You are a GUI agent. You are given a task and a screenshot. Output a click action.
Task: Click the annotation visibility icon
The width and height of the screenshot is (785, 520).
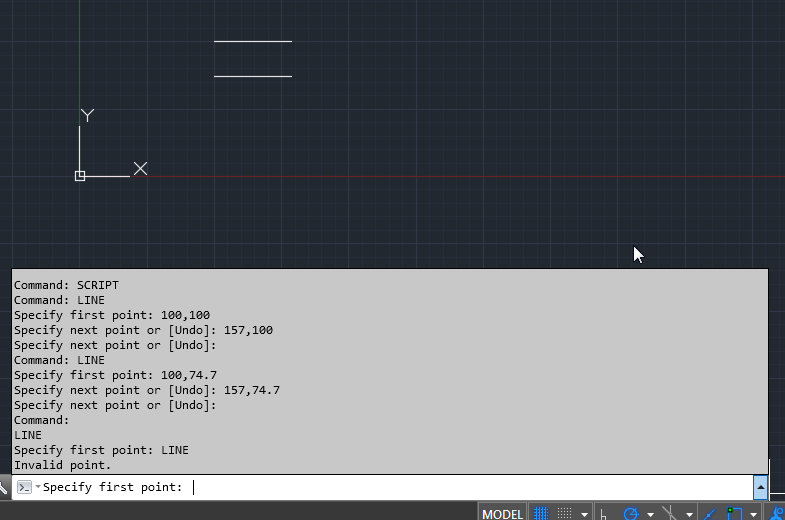[x=776, y=514]
